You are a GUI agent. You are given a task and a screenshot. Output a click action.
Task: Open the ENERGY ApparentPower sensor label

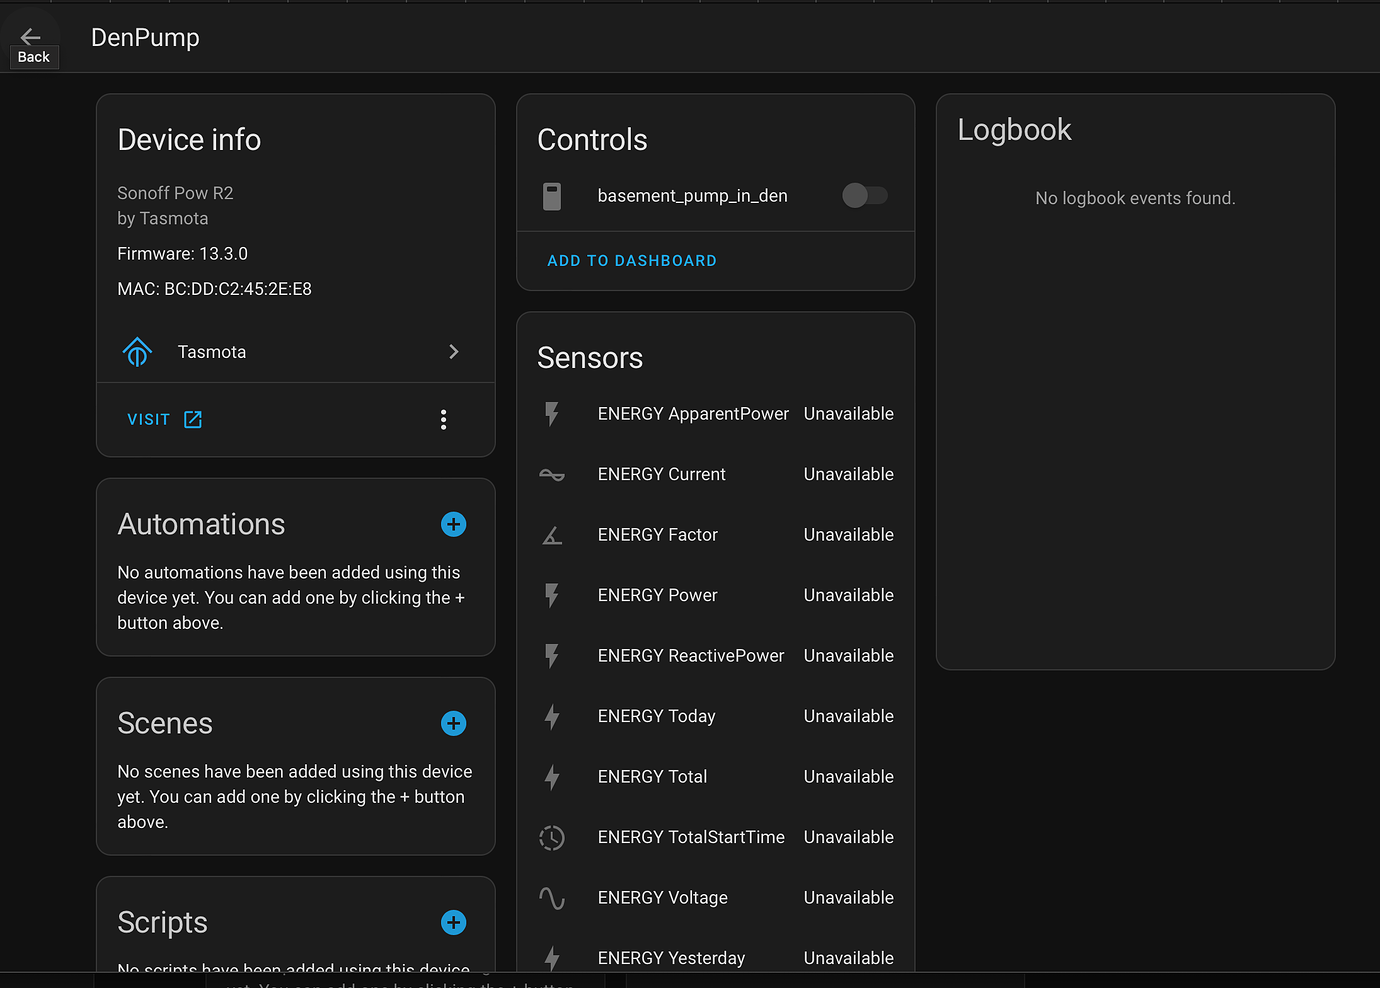(693, 414)
